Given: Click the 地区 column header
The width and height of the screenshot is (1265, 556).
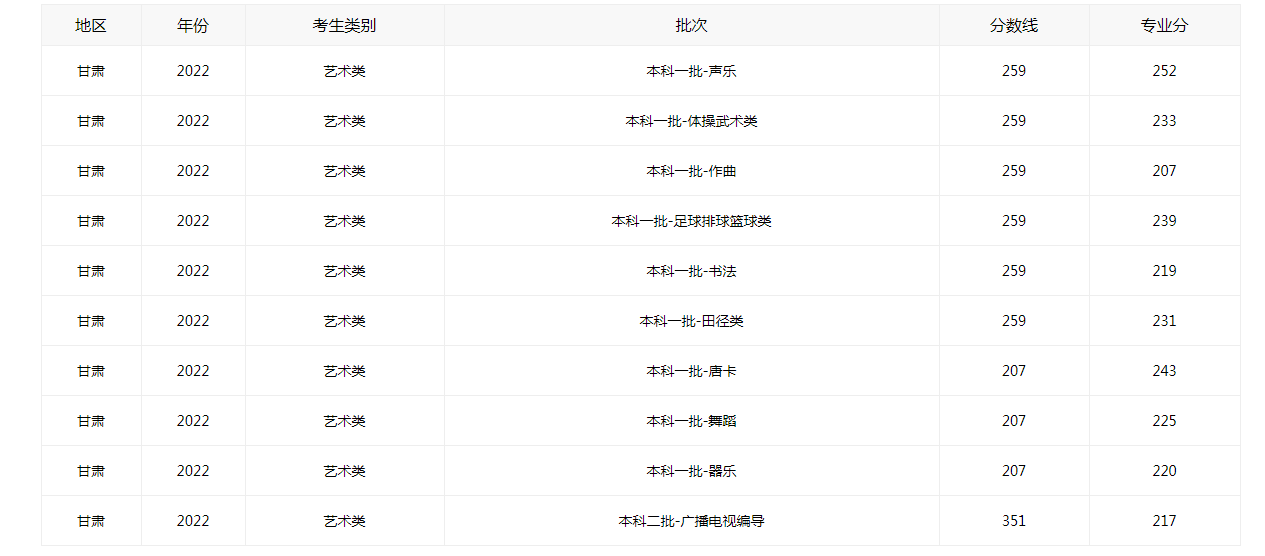Looking at the screenshot, I should pos(91,26).
